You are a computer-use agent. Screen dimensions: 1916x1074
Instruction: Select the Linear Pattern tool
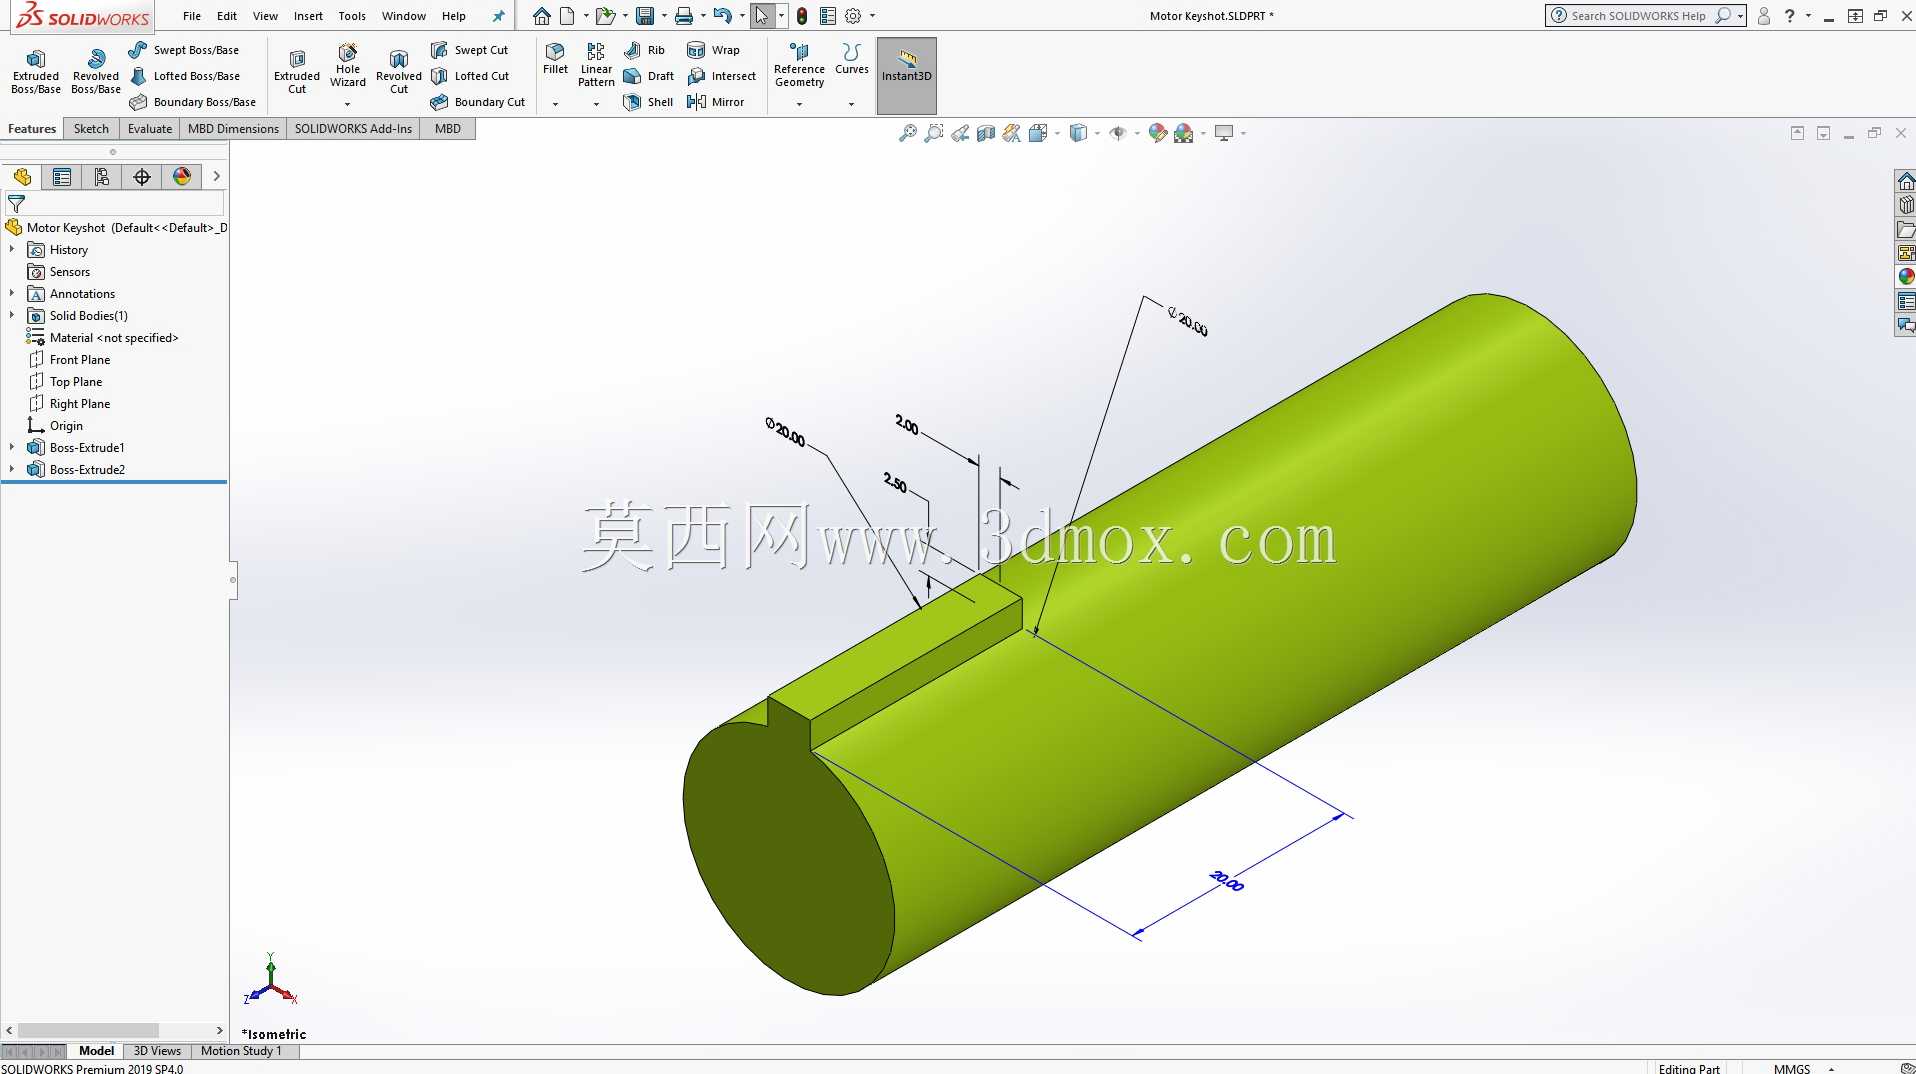pyautogui.click(x=596, y=65)
